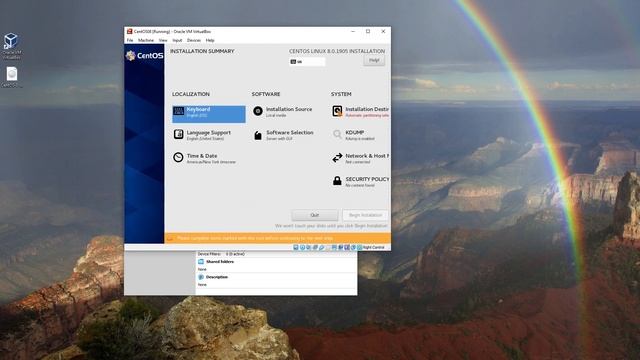Select the CentOS file on the desktop

11,78
